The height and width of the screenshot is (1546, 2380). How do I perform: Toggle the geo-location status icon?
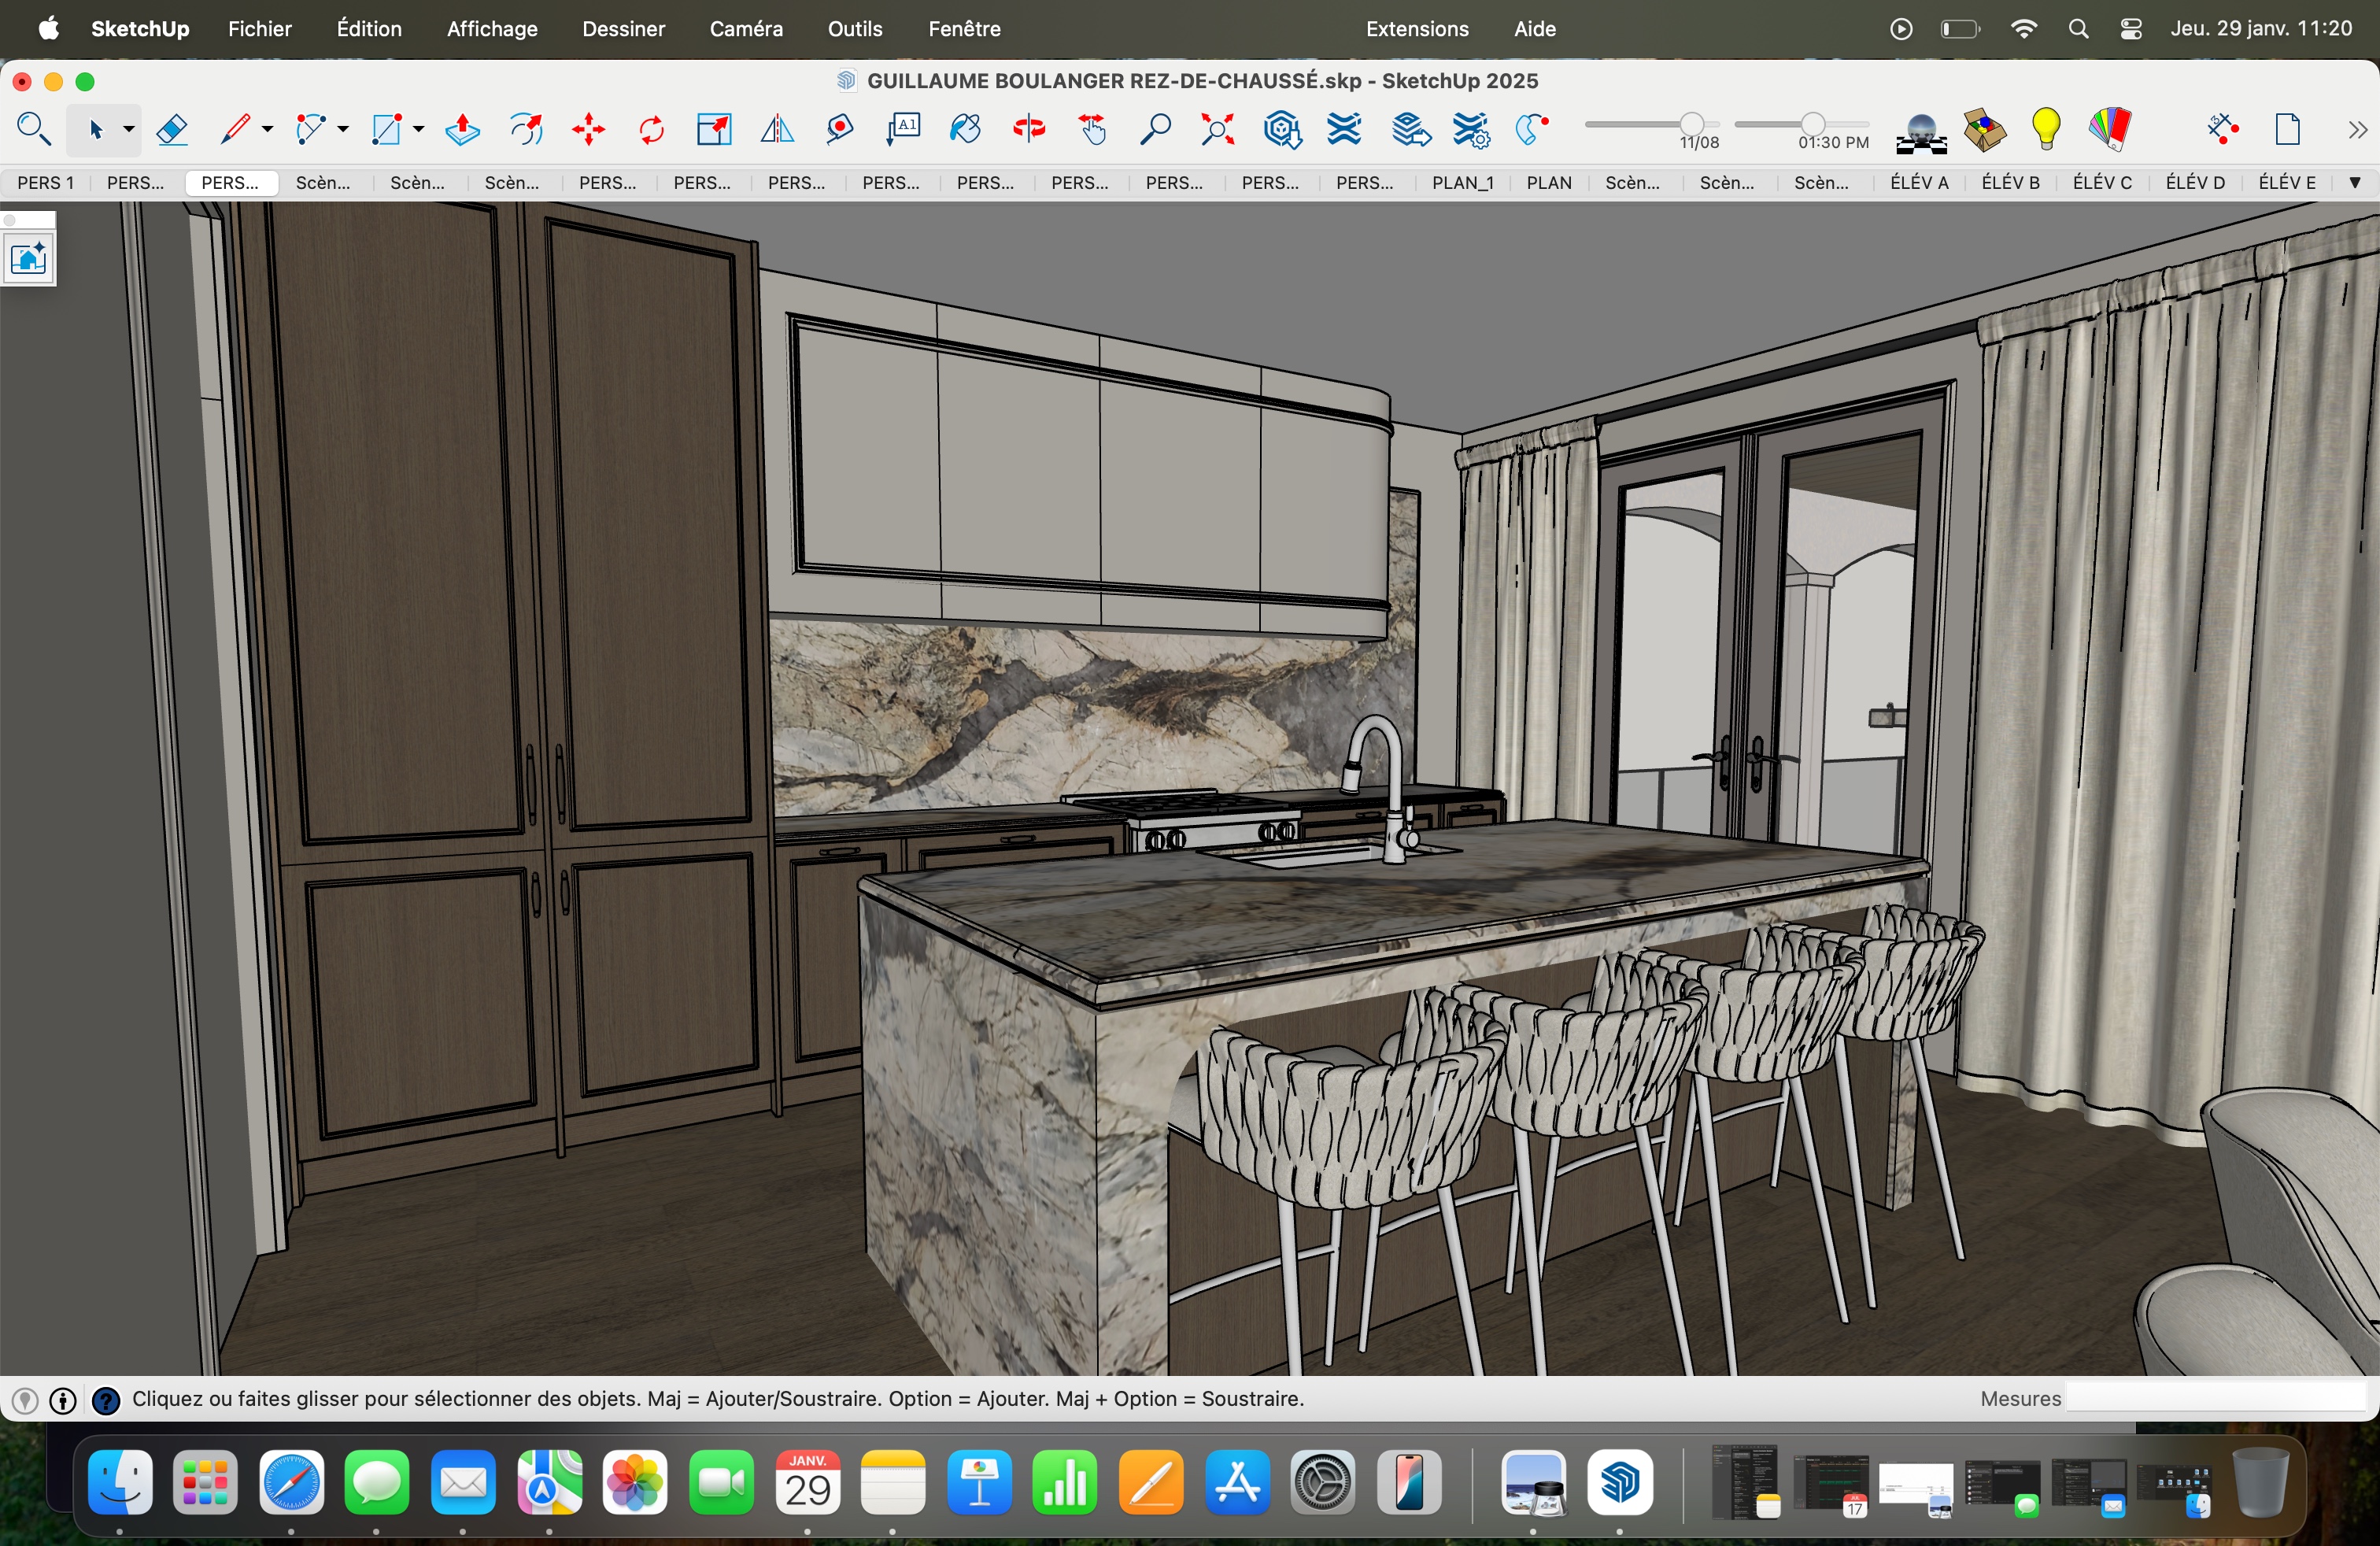[x=25, y=1401]
